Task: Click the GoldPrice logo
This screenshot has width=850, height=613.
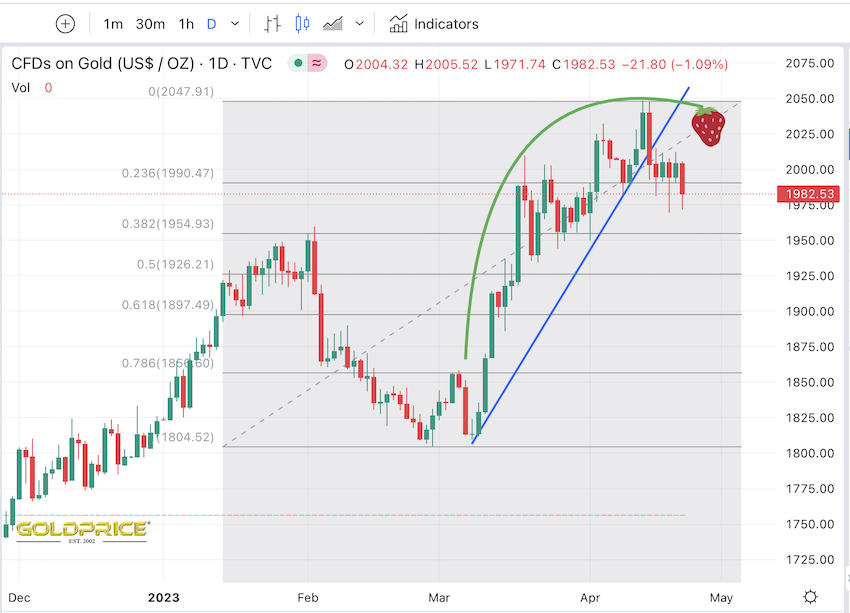Action: tap(83, 528)
